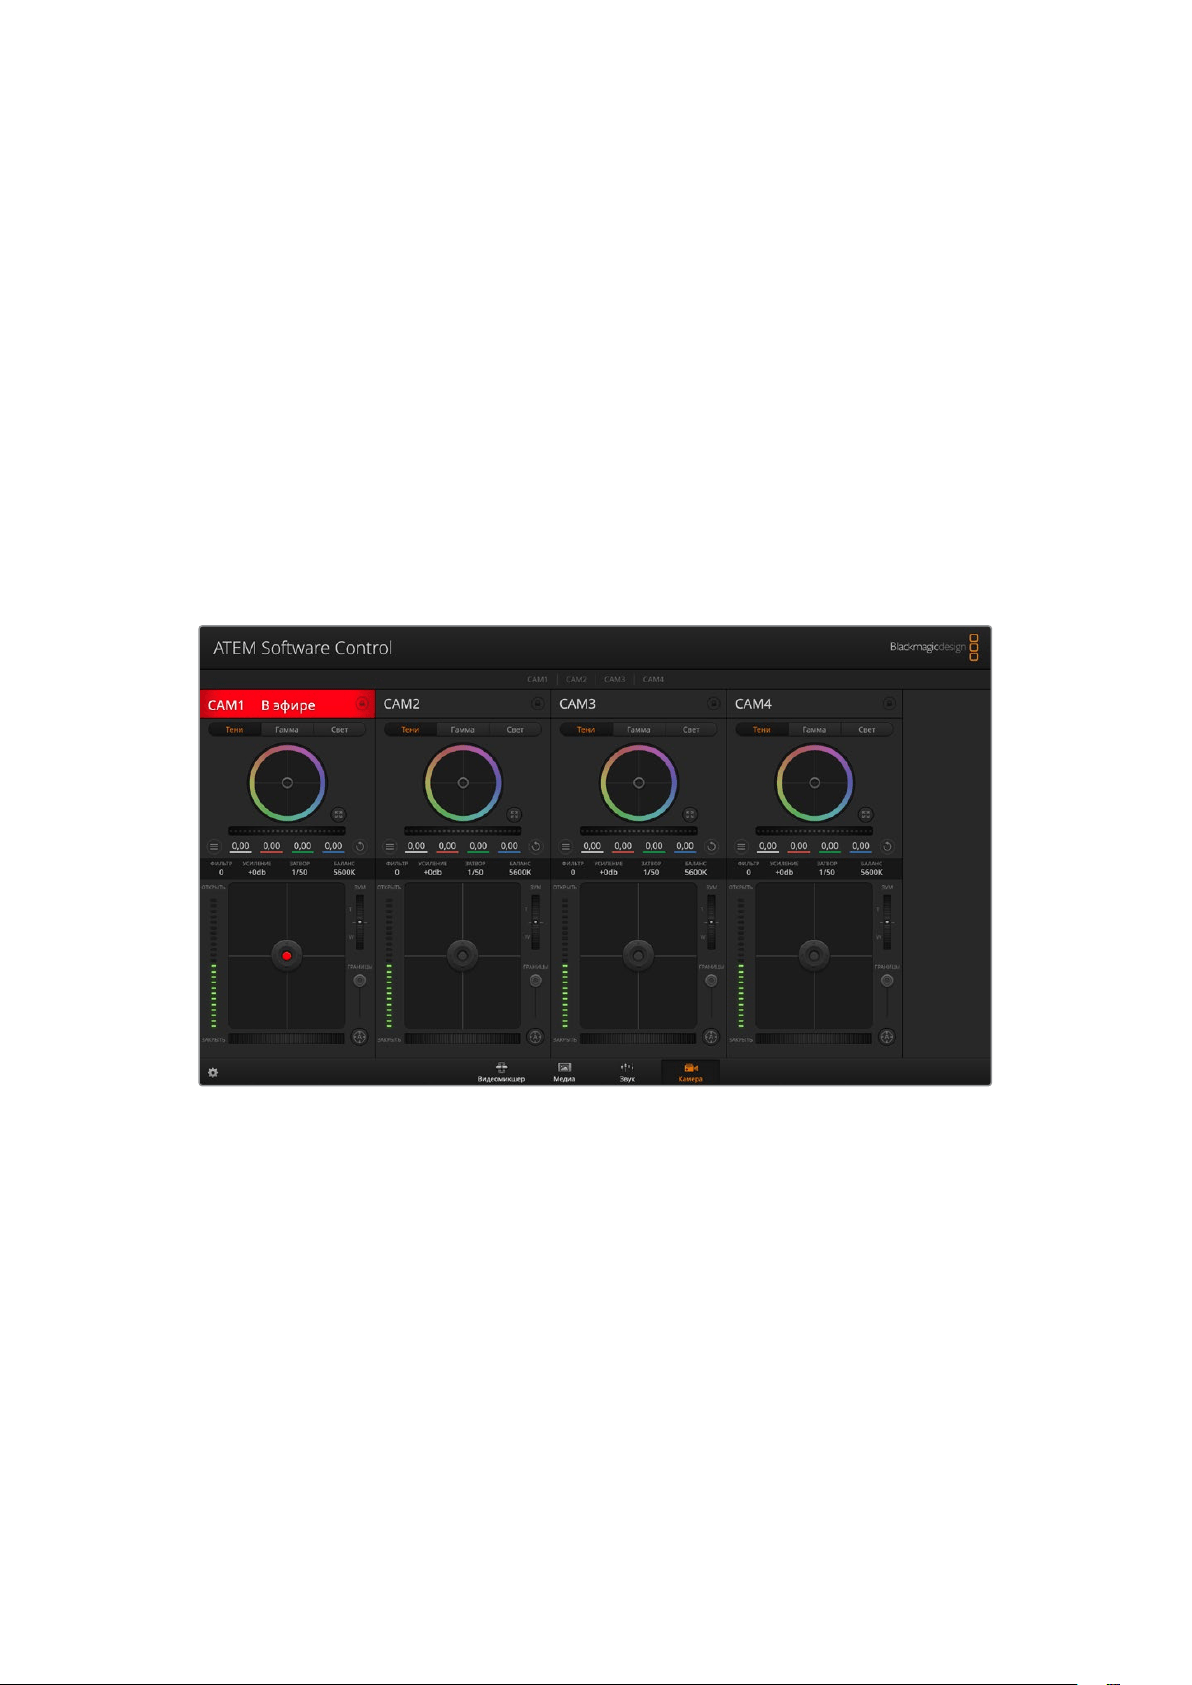Viewport: 1192px width, 1685px height.
Task: Click the CAM3 iris joystick knob
Action: click(639, 956)
